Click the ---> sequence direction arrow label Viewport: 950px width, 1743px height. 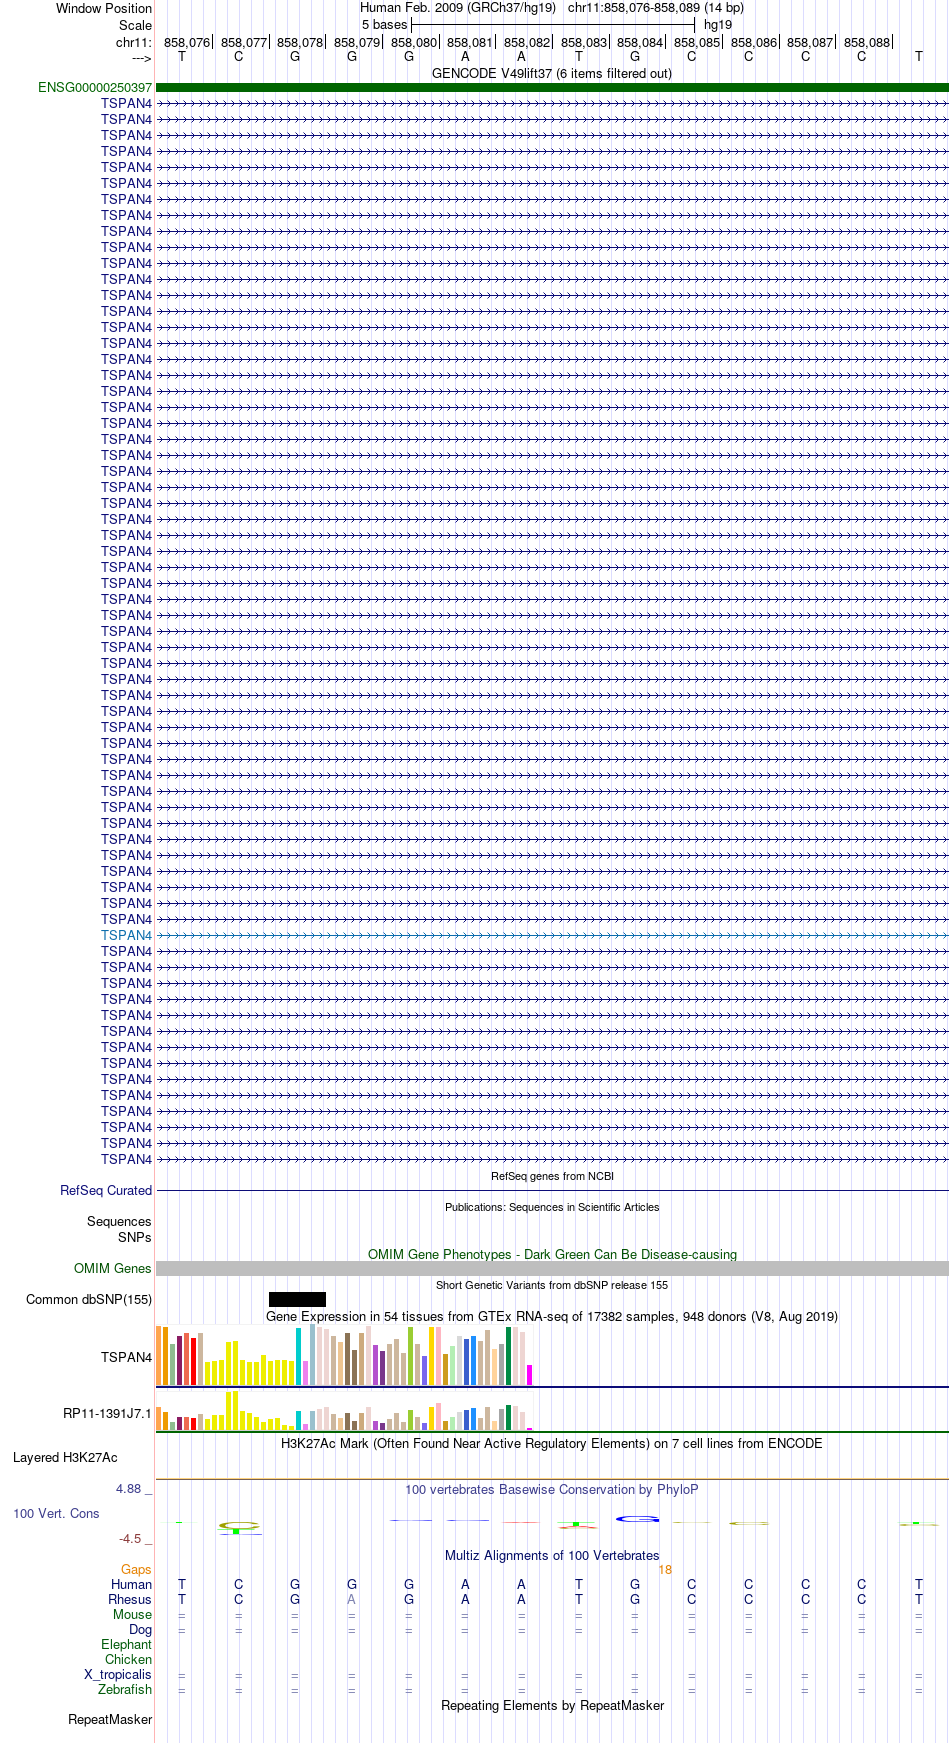pos(141,58)
